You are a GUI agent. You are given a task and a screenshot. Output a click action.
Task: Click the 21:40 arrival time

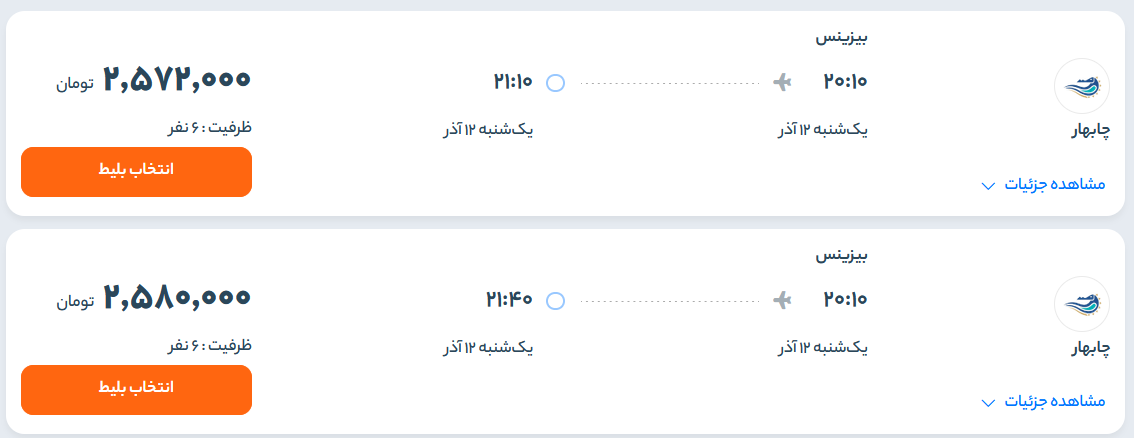509,299
